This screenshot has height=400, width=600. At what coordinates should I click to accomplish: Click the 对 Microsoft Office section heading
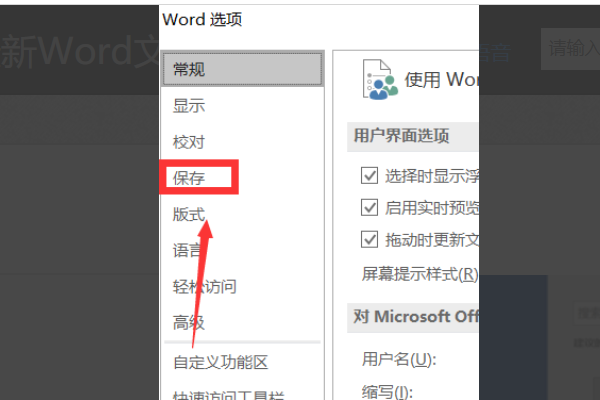click(x=416, y=317)
